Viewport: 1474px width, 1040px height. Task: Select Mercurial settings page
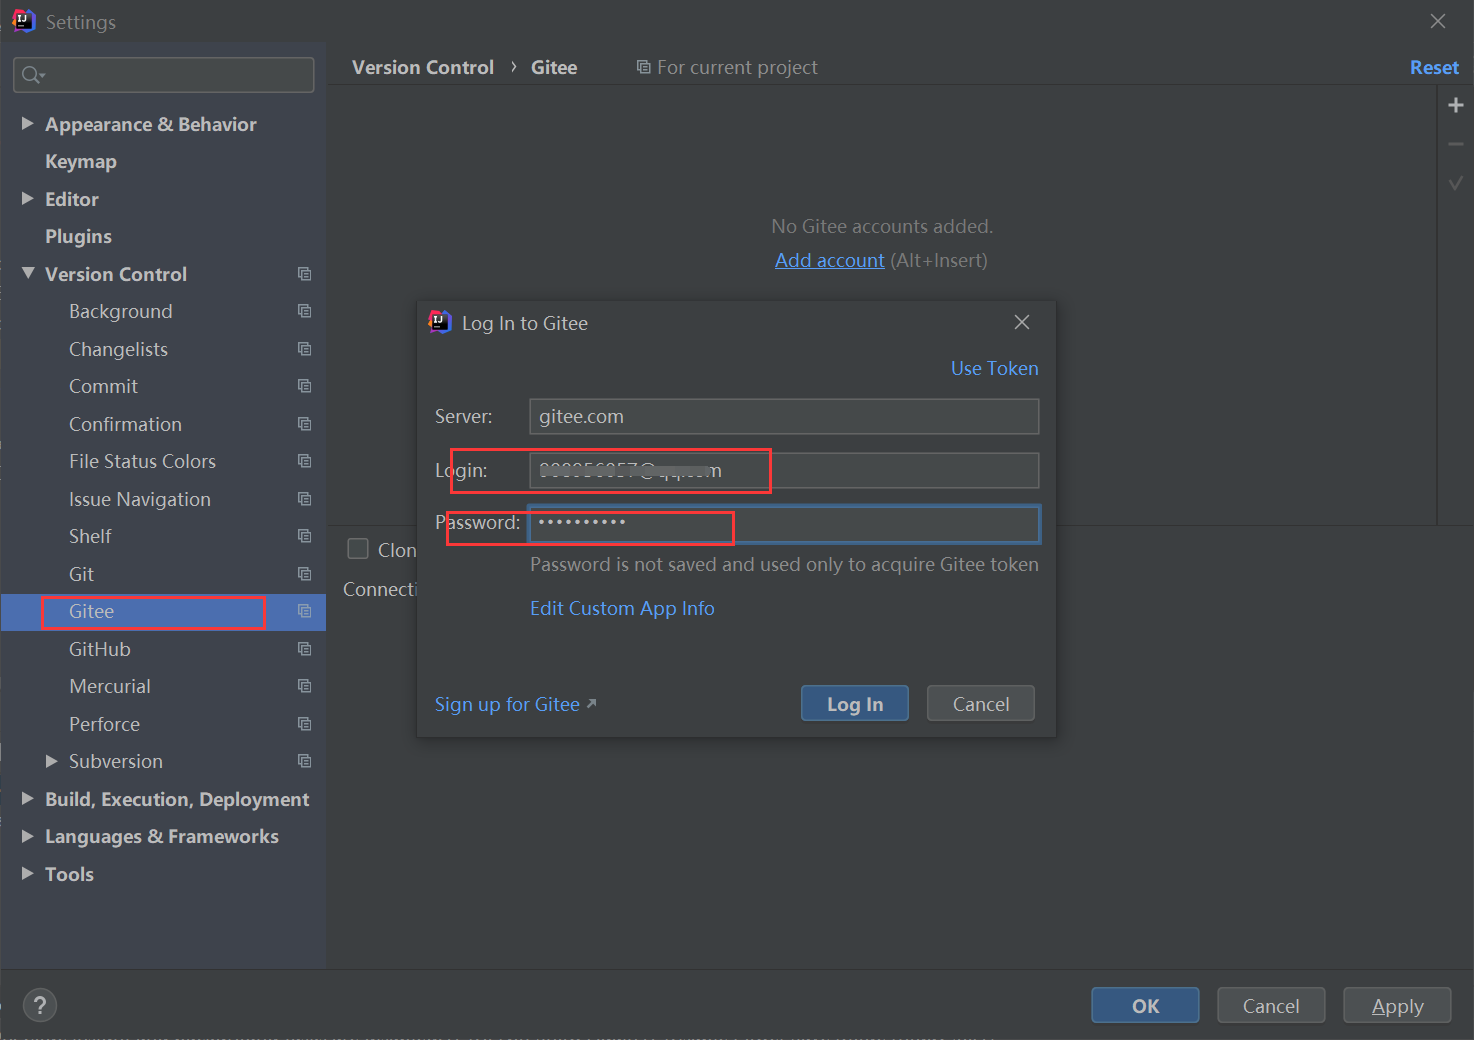coord(110,687)
